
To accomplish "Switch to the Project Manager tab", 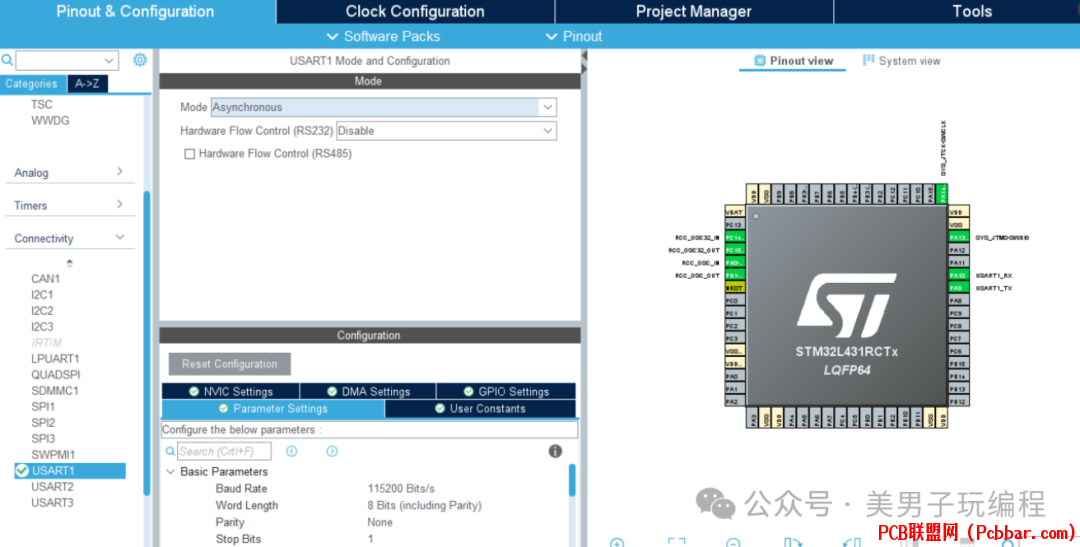I will 694,12.
